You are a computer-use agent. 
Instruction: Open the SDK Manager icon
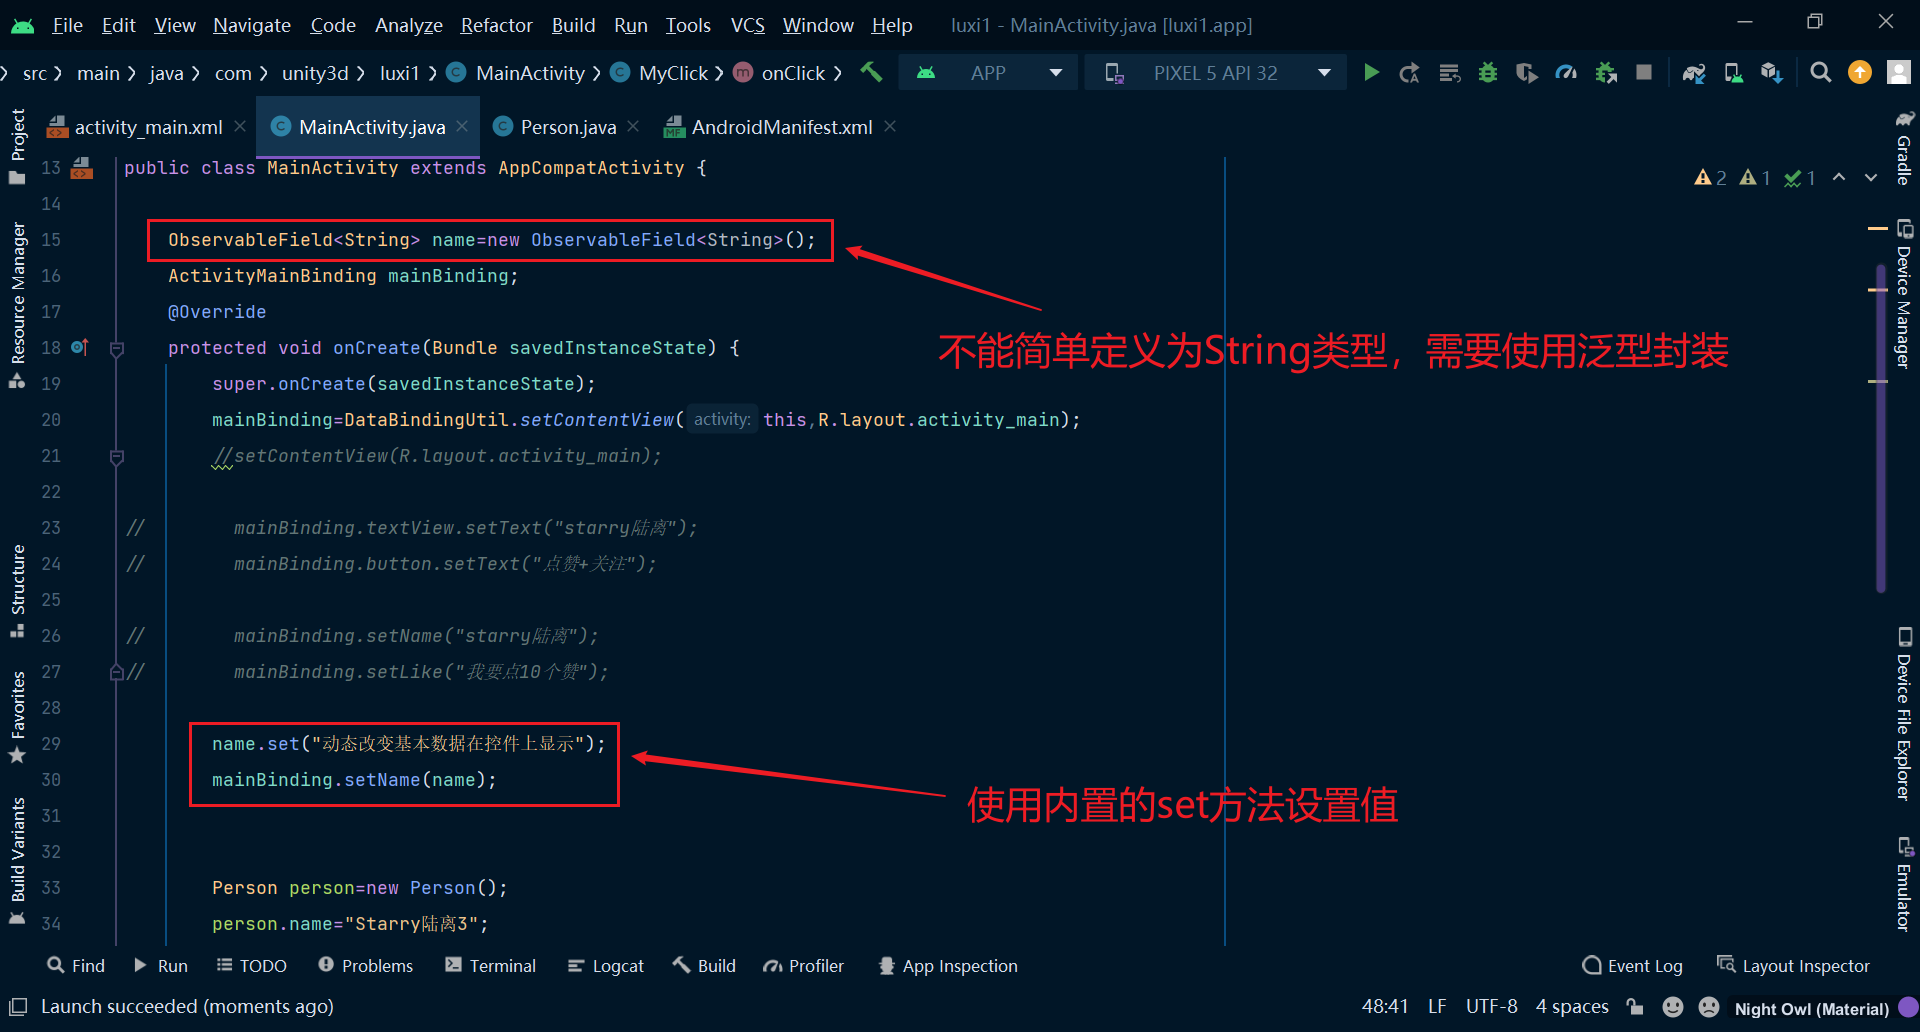1772,72
